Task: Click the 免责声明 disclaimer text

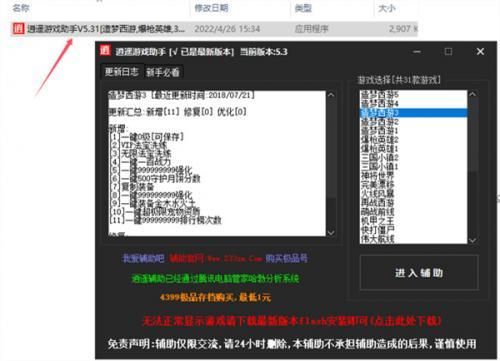Action: click(x=292, y=344)
